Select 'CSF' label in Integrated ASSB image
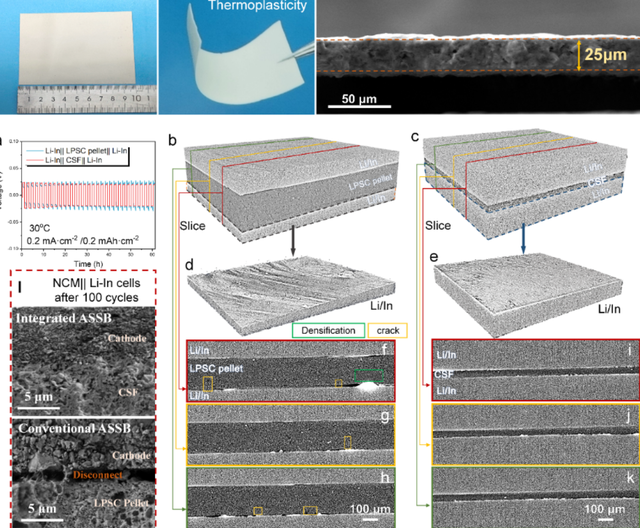 (x=128, y=392)
